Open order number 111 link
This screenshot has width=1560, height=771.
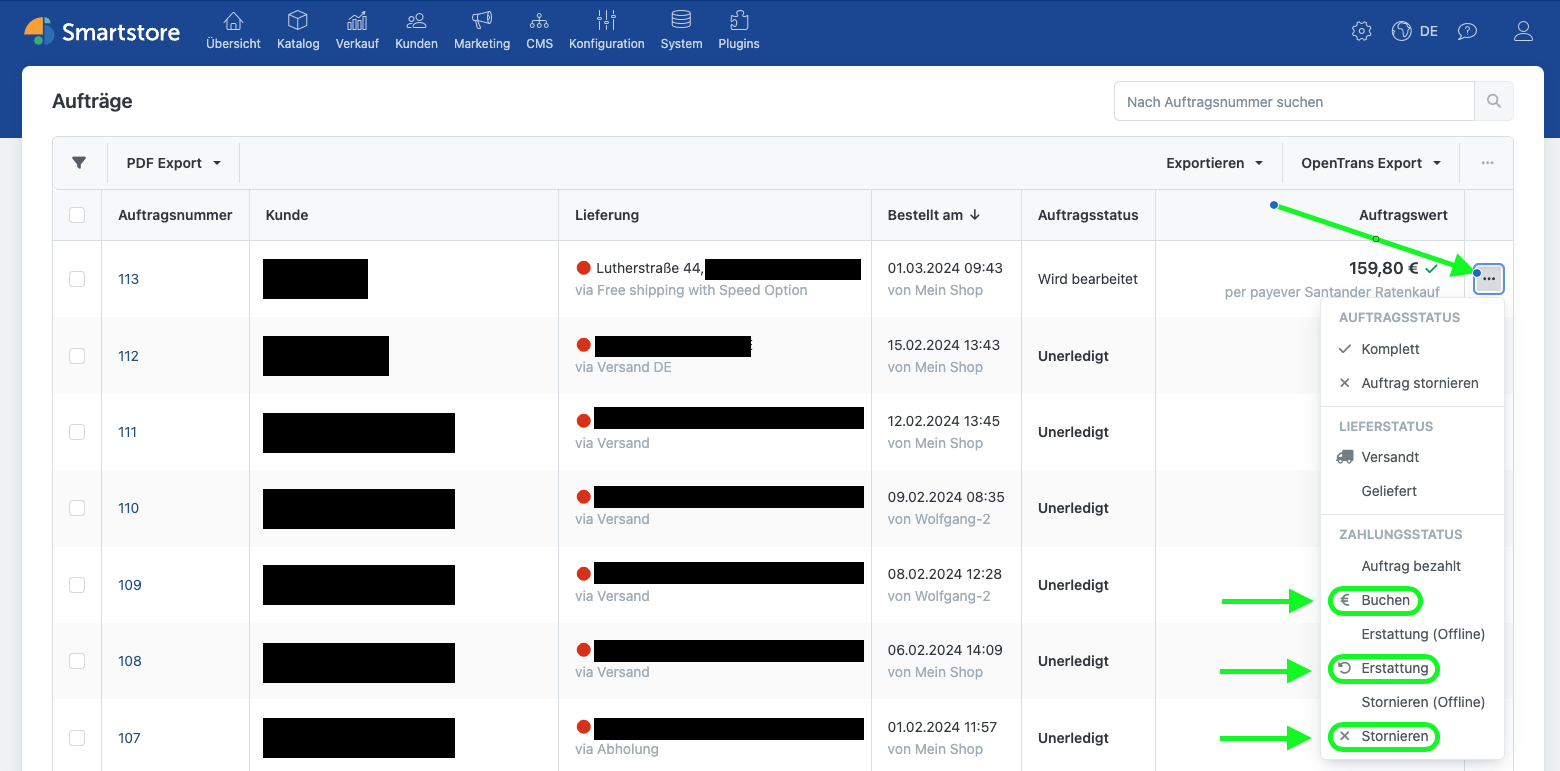pyautogui.click(x=127, y=432)
